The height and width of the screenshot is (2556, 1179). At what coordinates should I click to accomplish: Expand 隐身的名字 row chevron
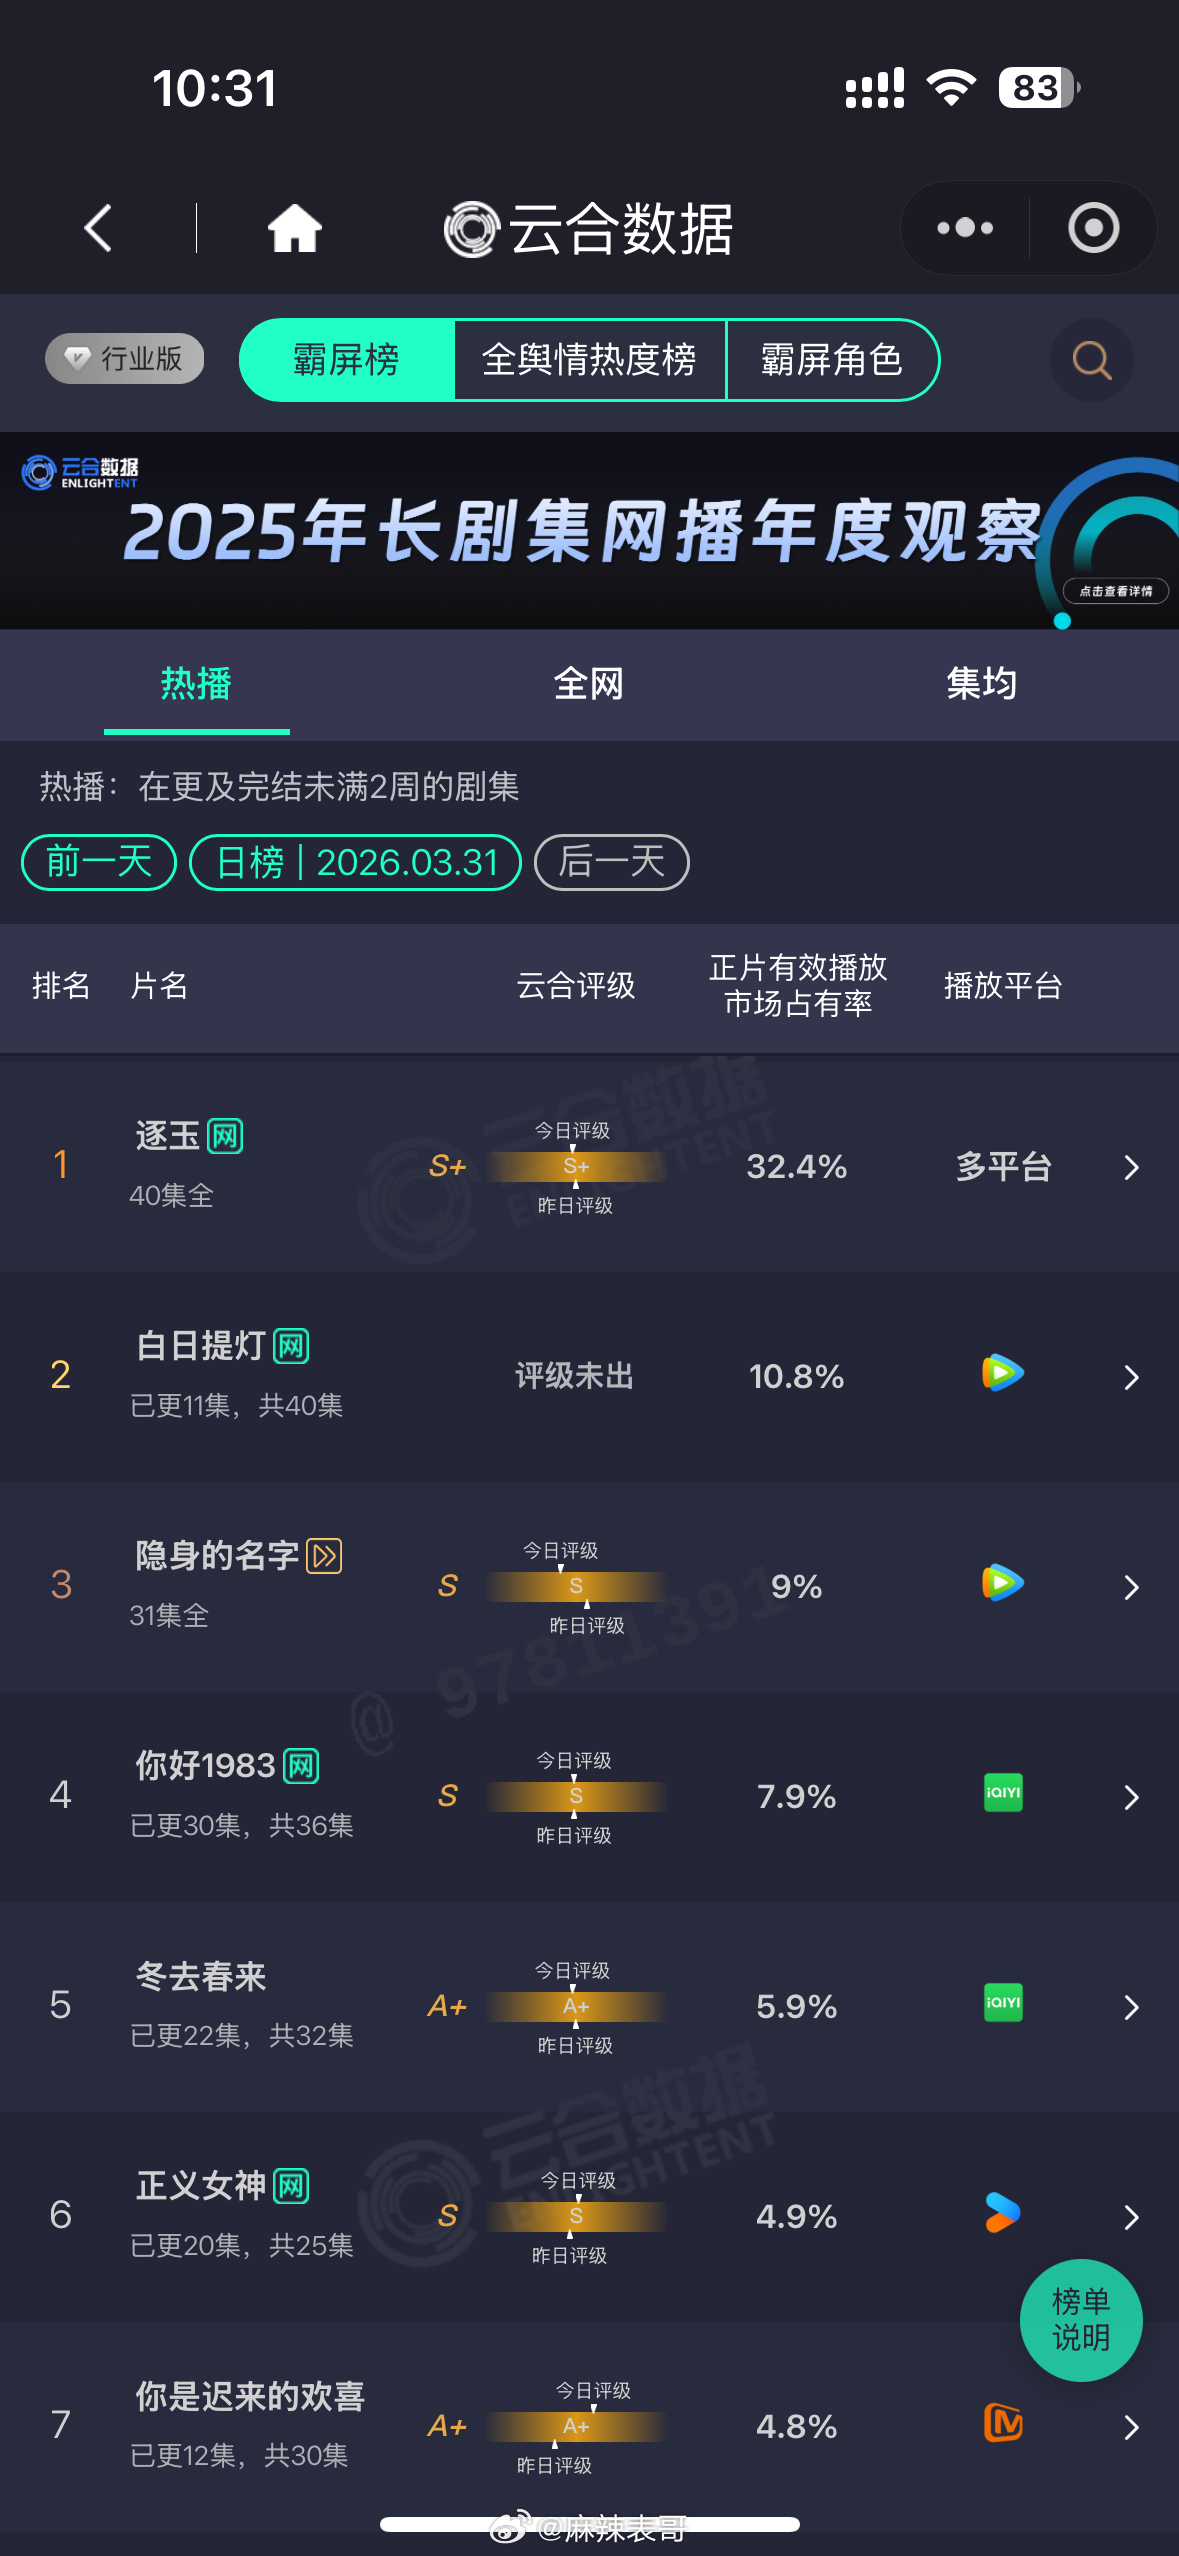[x=1131, y=1587]
